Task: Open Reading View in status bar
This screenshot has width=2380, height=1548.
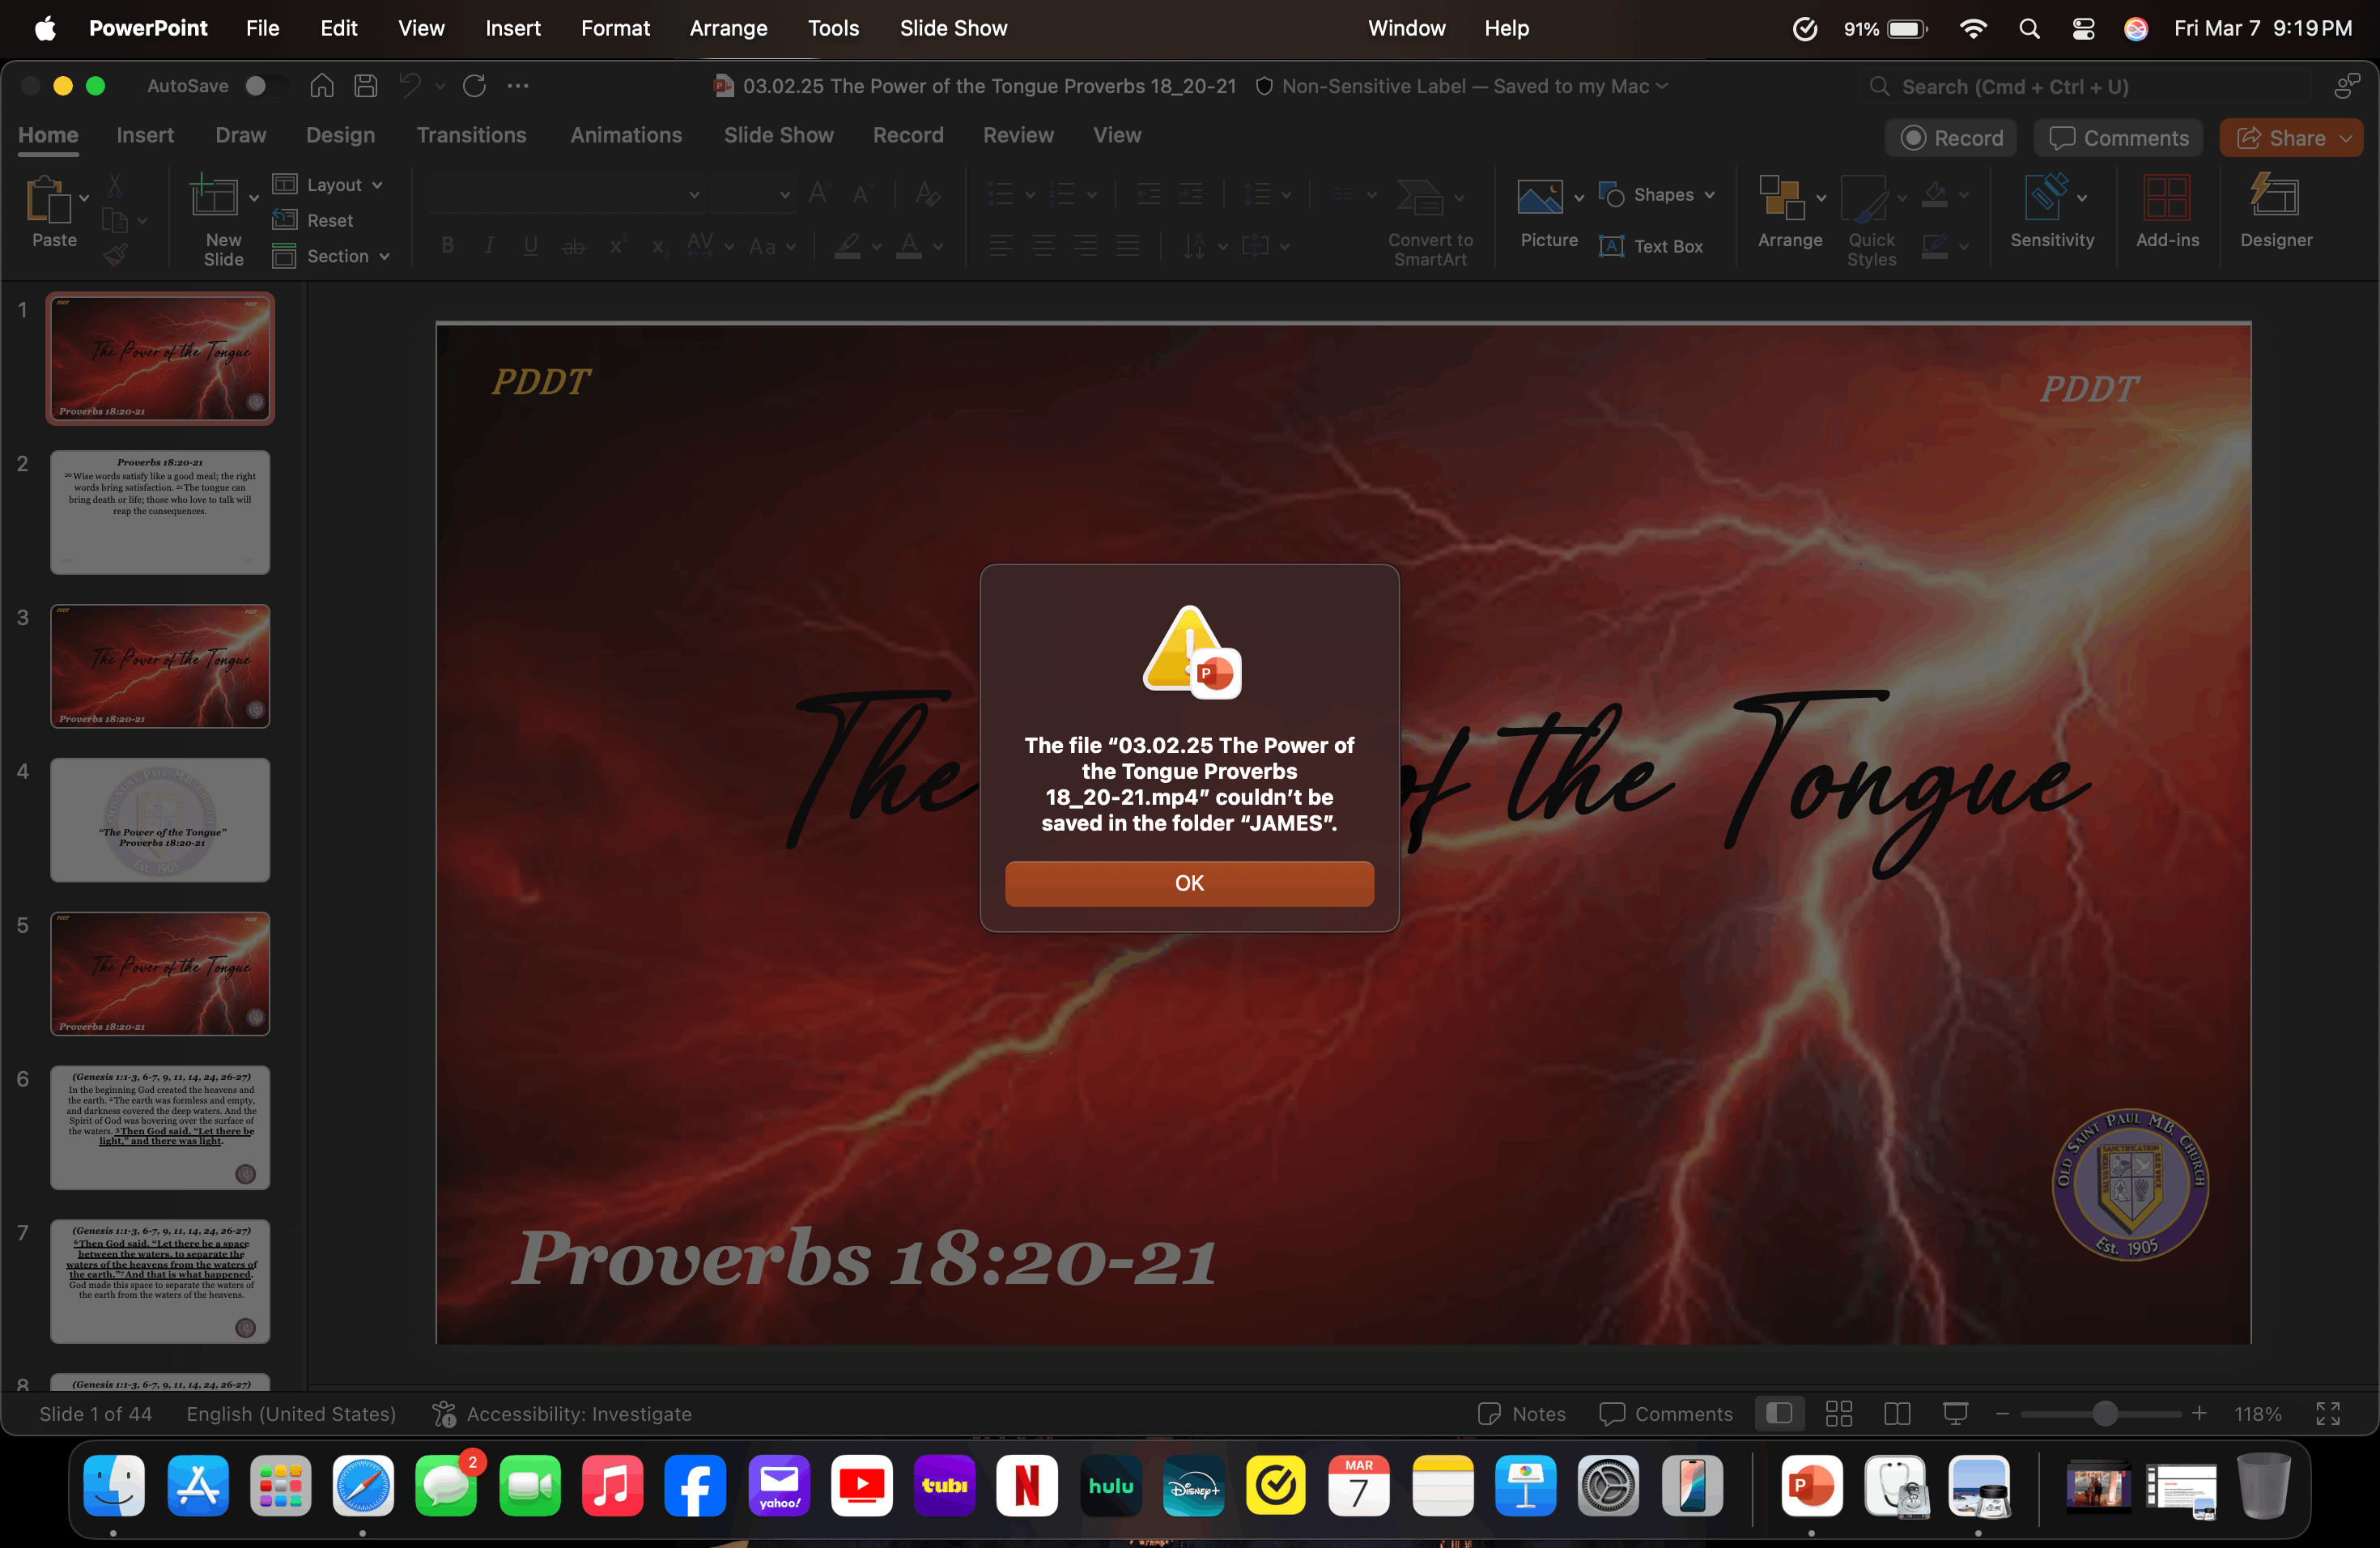Action: coord(1896,1413)
